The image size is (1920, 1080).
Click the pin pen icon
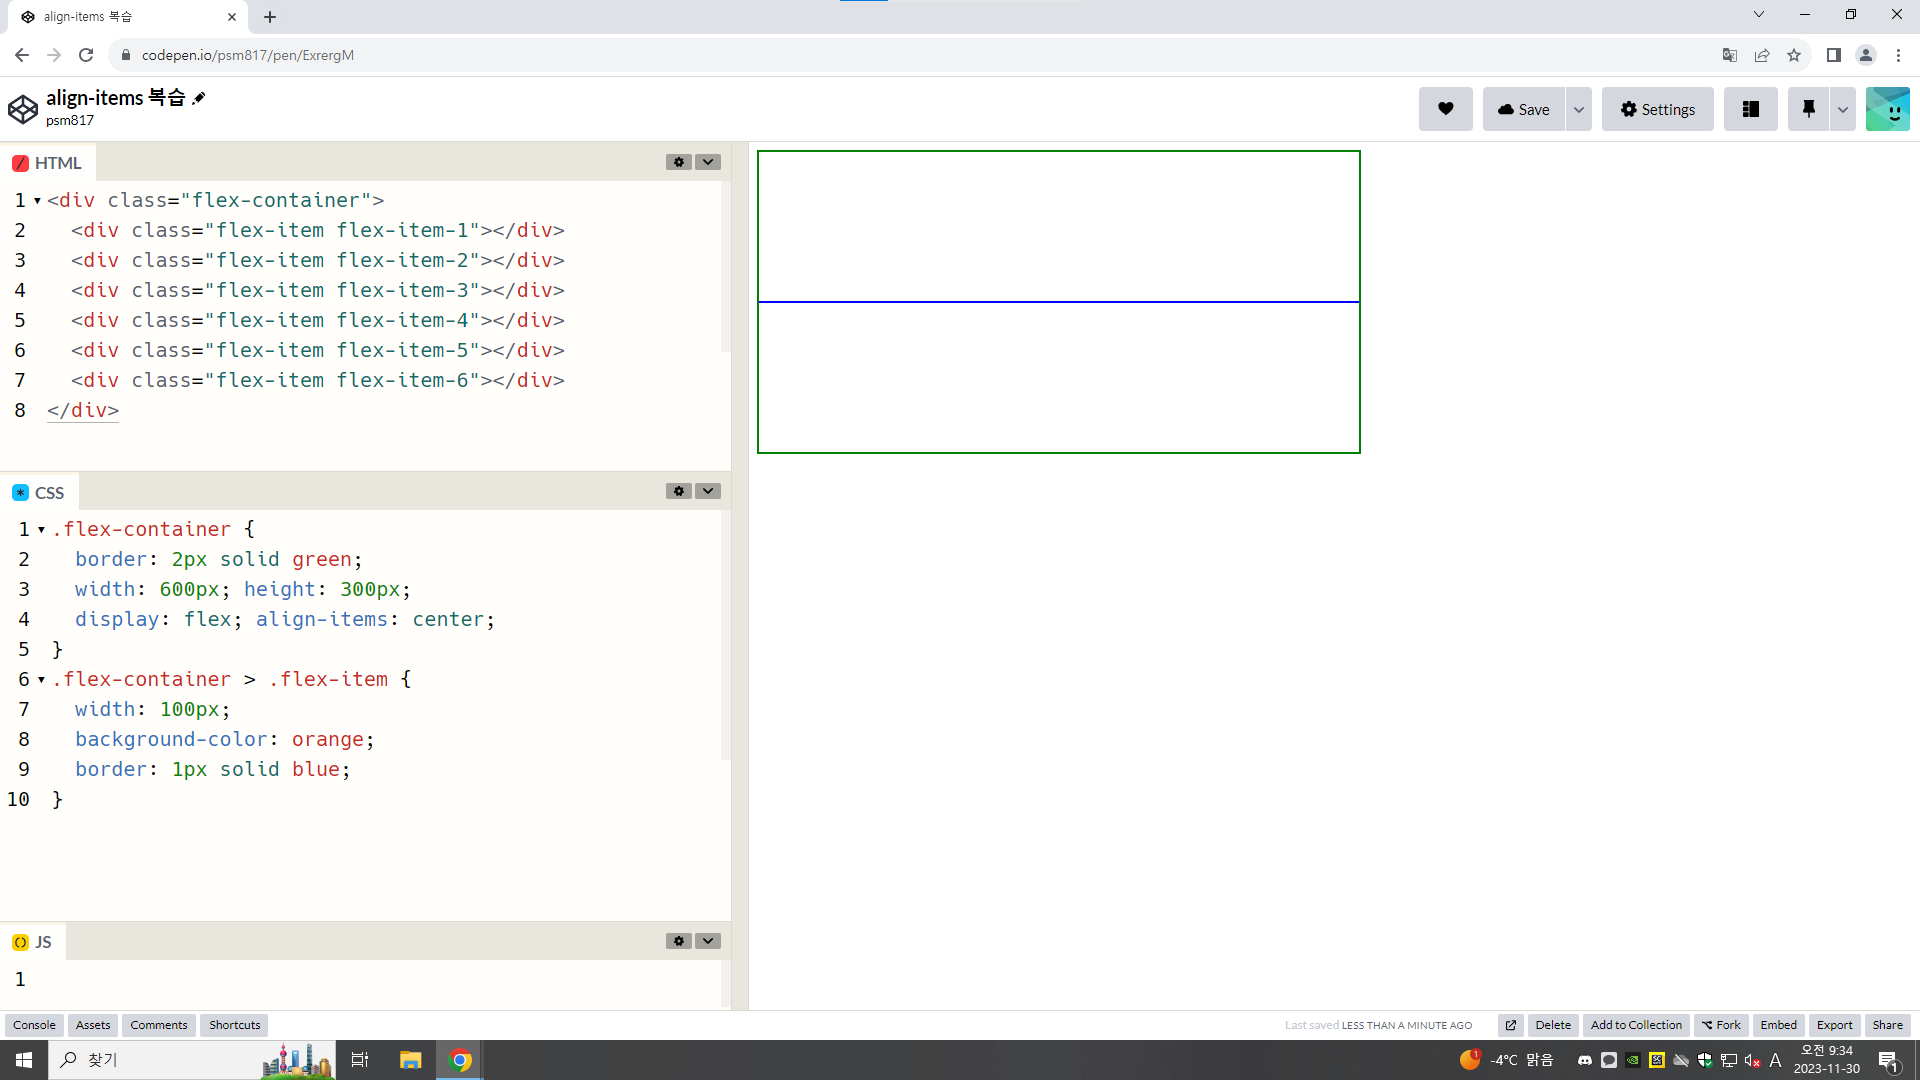coord(1808,109)
